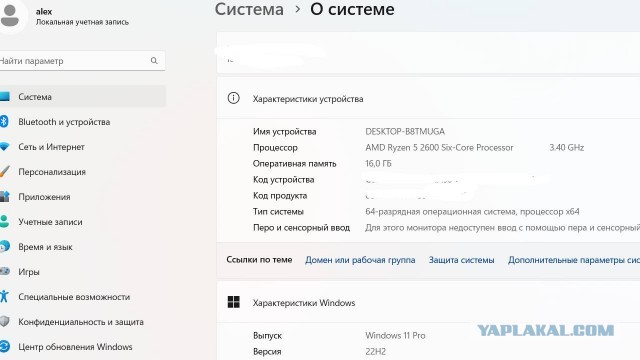The height and width of the screenshot is (360, 640).
Task: Click the О системе page title
Action: pos(352,9)
